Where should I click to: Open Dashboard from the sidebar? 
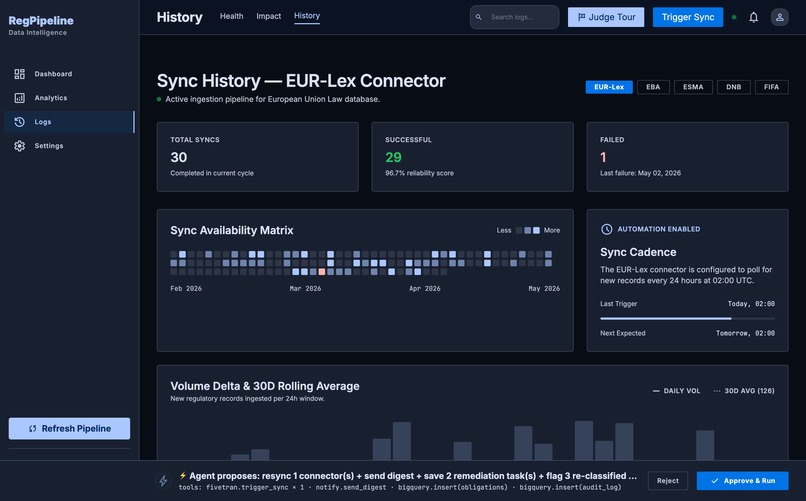pyautogui.click(x=69, y=74)
